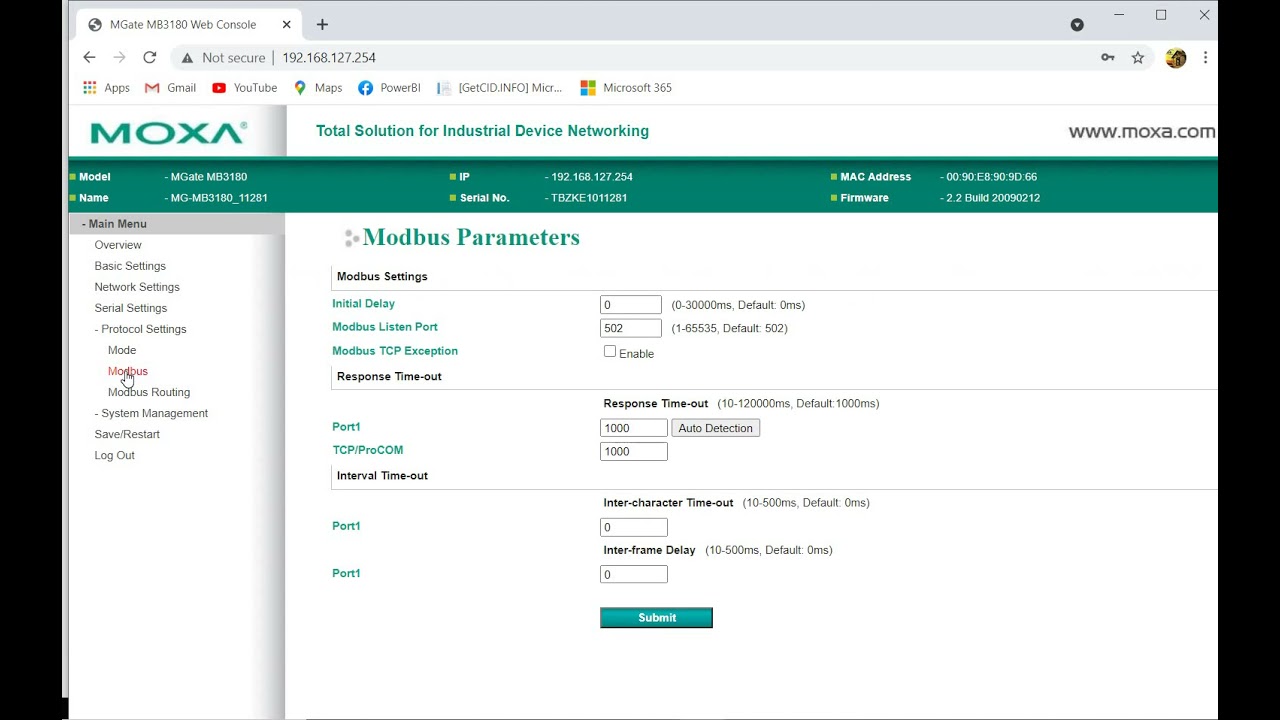Enable Modbus TCP Exception checkbox
The height and width of the screenshot is (720, 1280).
pyautogui.click(x=610, y=352)
